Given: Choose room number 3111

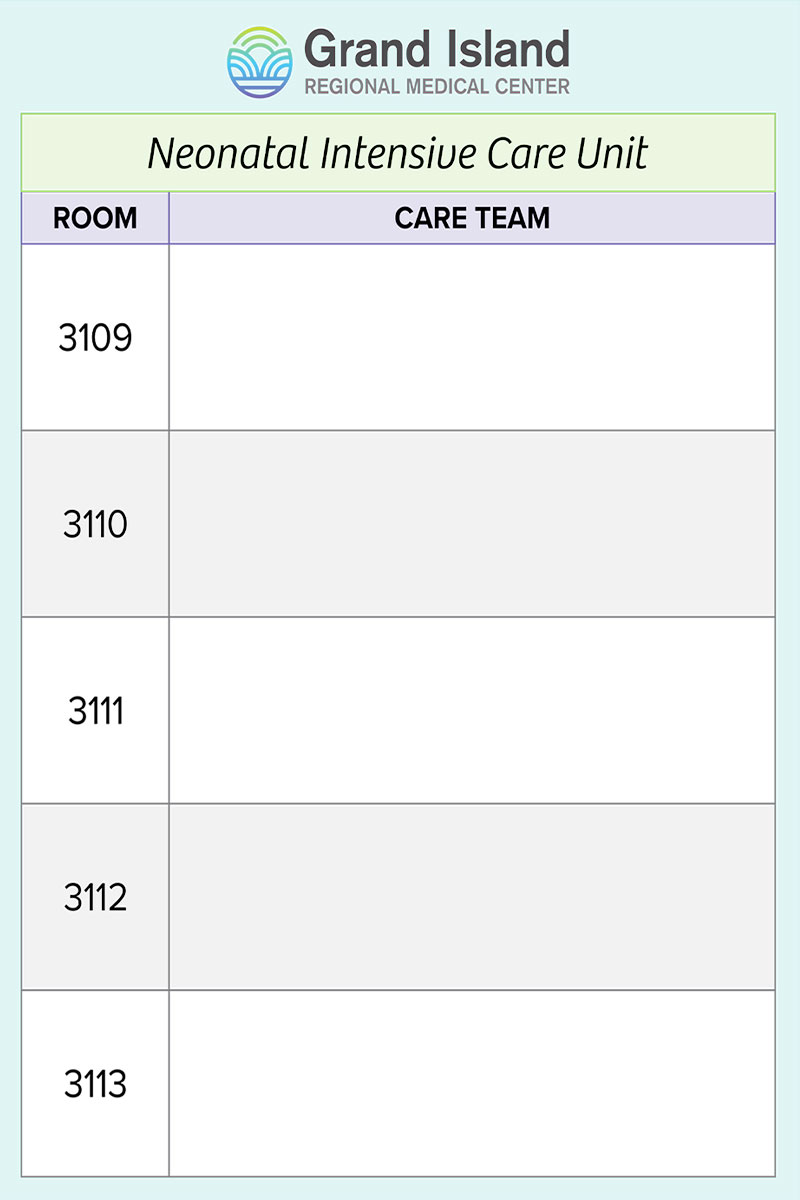Looking at the screenshot, I should (95, 711).
